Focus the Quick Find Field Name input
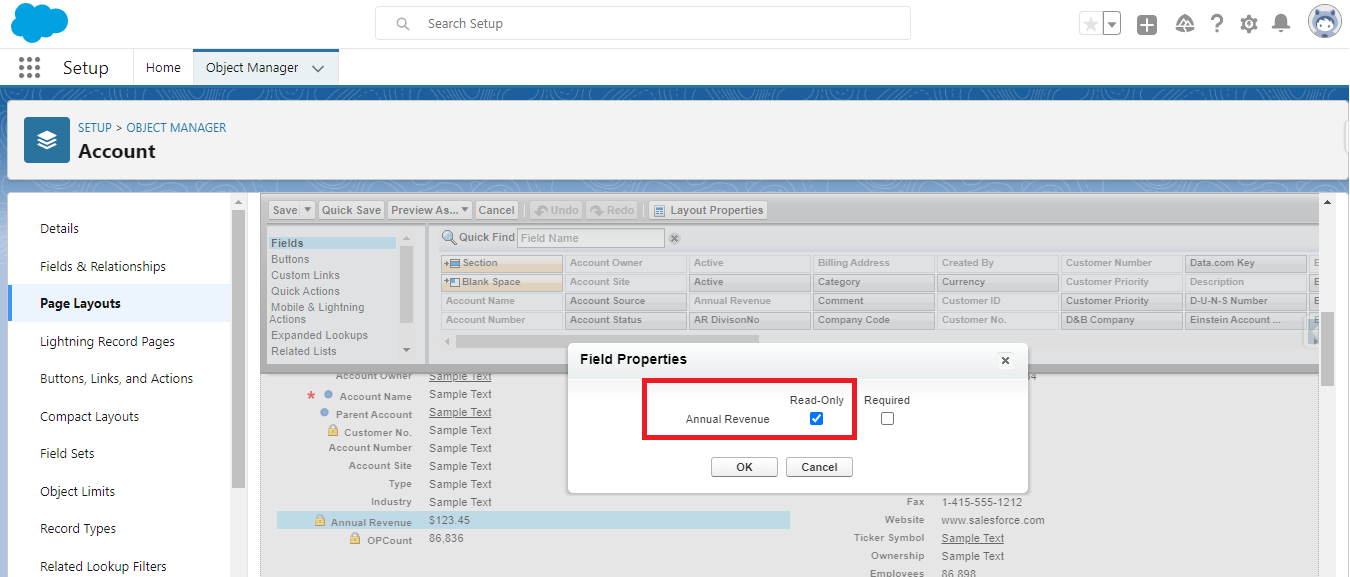This screenshot has height=577, width=1350. click(x=590, y=238)
